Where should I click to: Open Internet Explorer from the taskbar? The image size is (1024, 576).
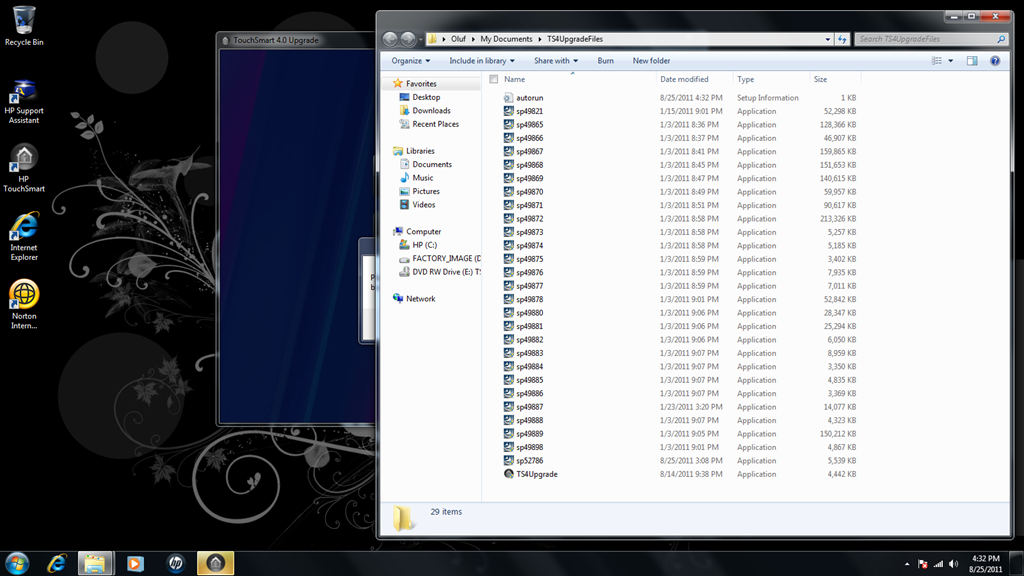[x=57, y=563]
